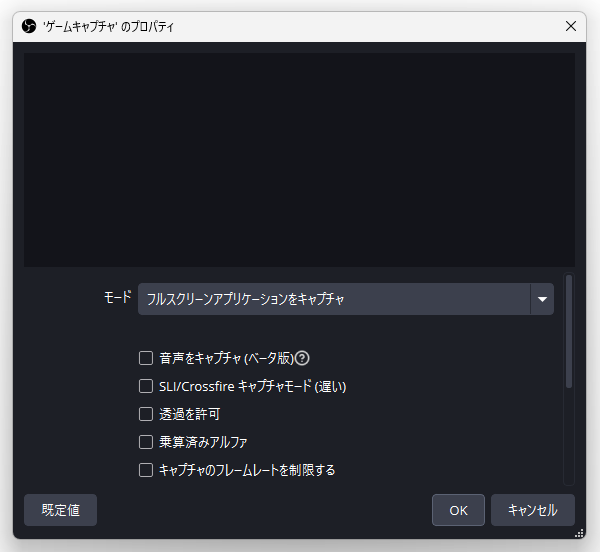
Task: Open help tooltip icon beside 音声をキャプチャ
Action: coord(302,358)
